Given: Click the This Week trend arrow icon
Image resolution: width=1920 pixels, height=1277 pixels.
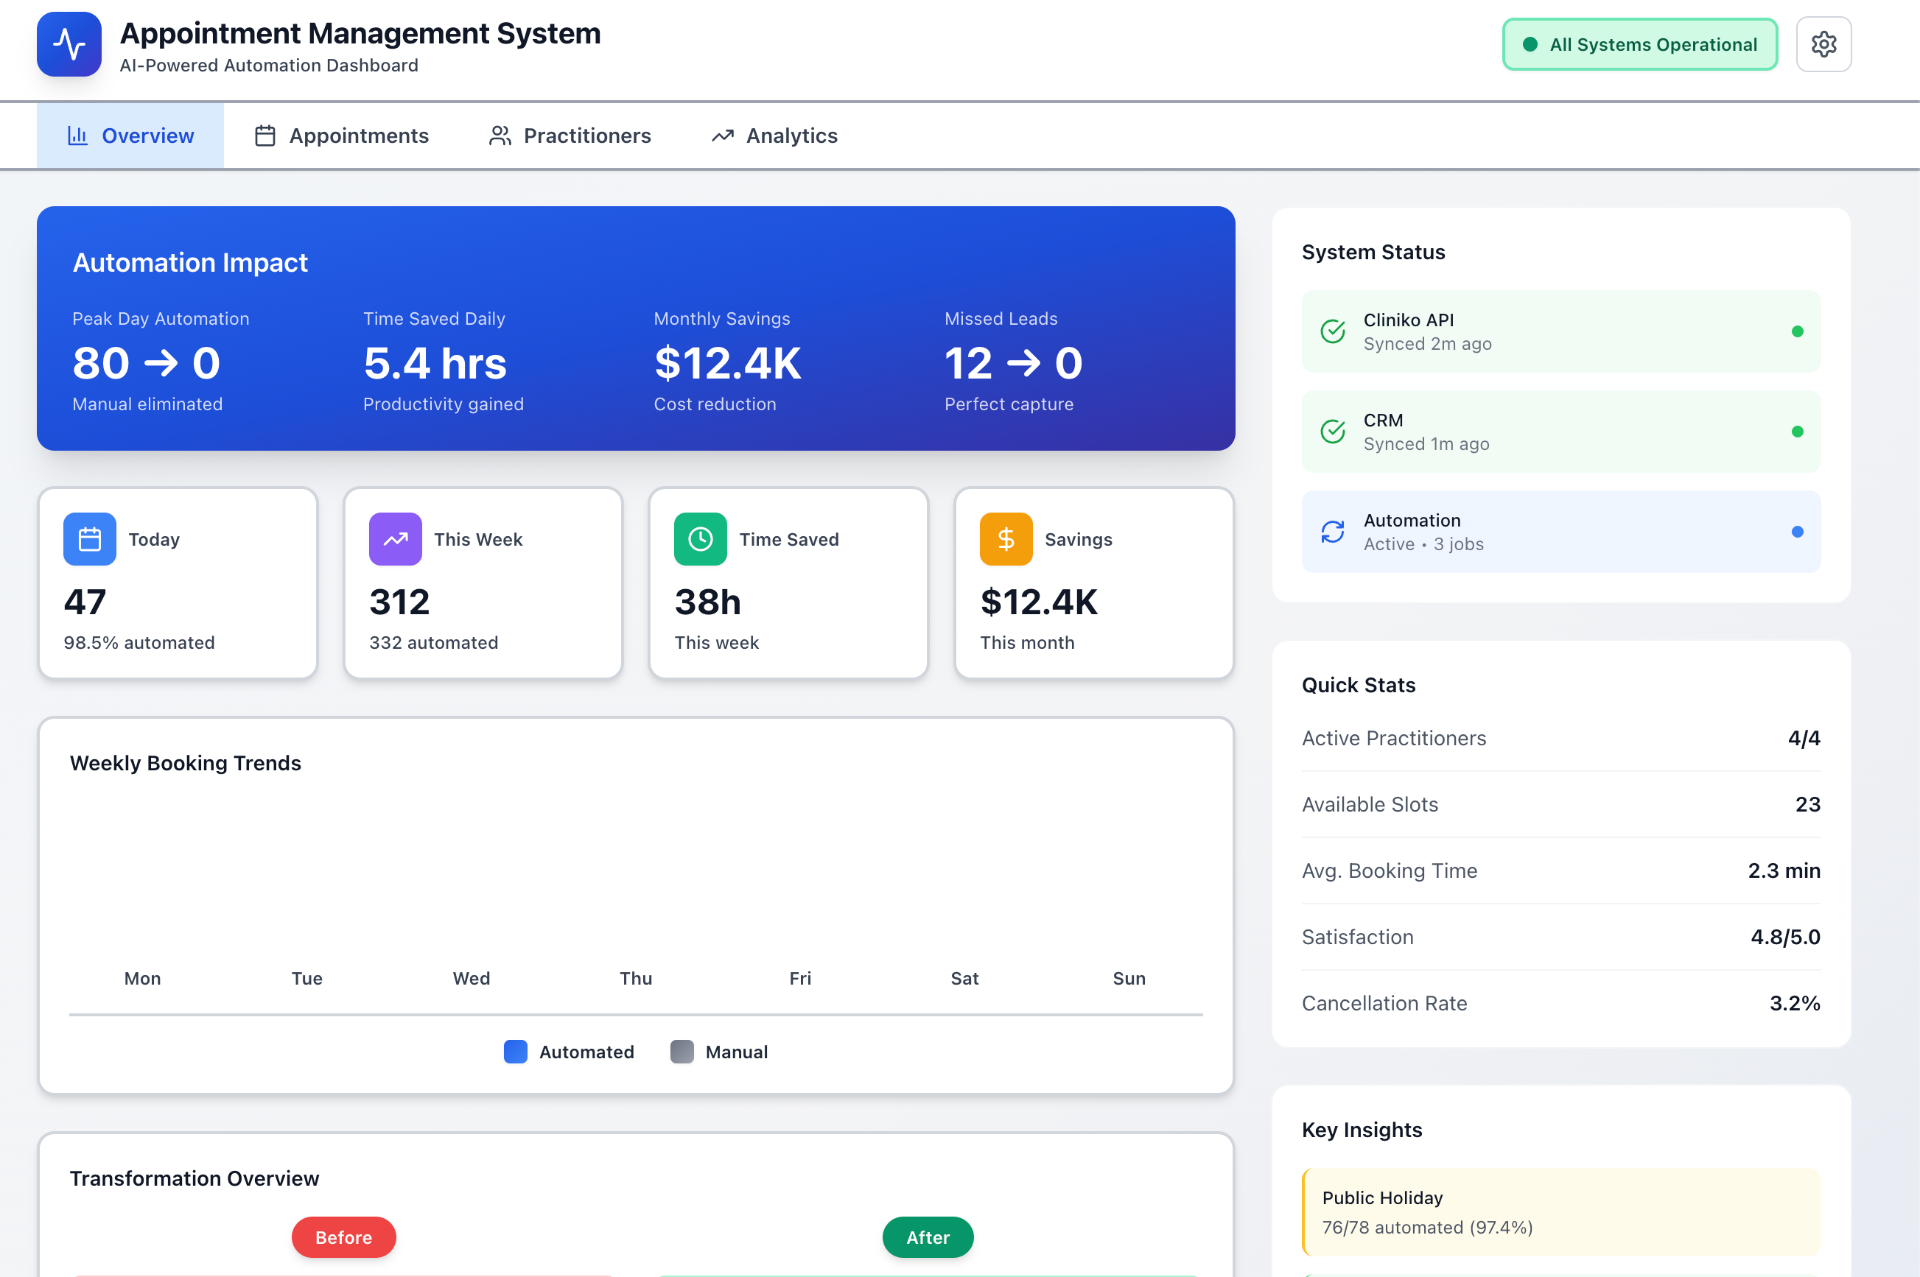Looking at the screenshot, I should (x=394, y=539).
